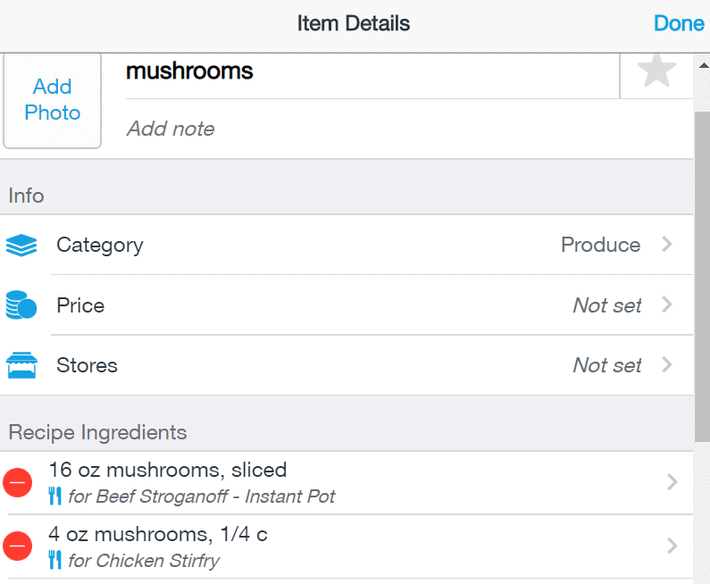
Task: Click the Info section header
Action: pyautogui.click(x=26, y=196)
